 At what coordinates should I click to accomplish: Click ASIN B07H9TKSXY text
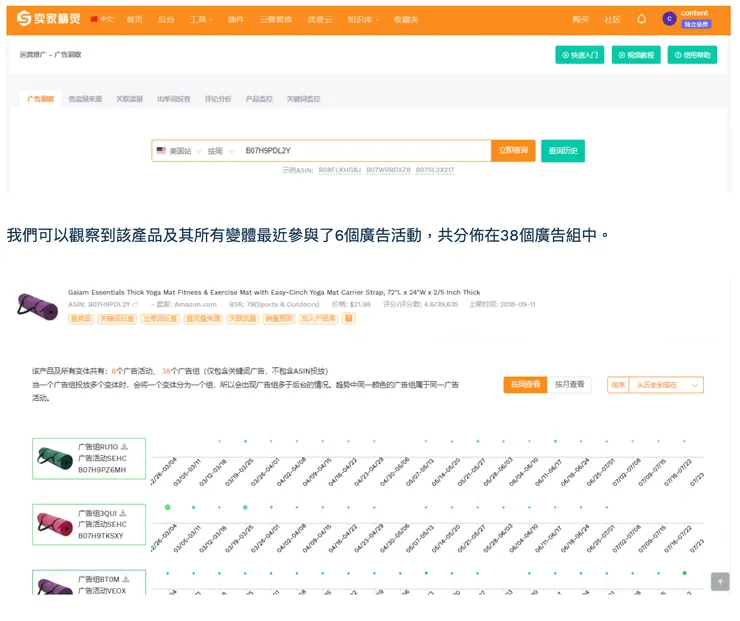click(x=101, y=536)
